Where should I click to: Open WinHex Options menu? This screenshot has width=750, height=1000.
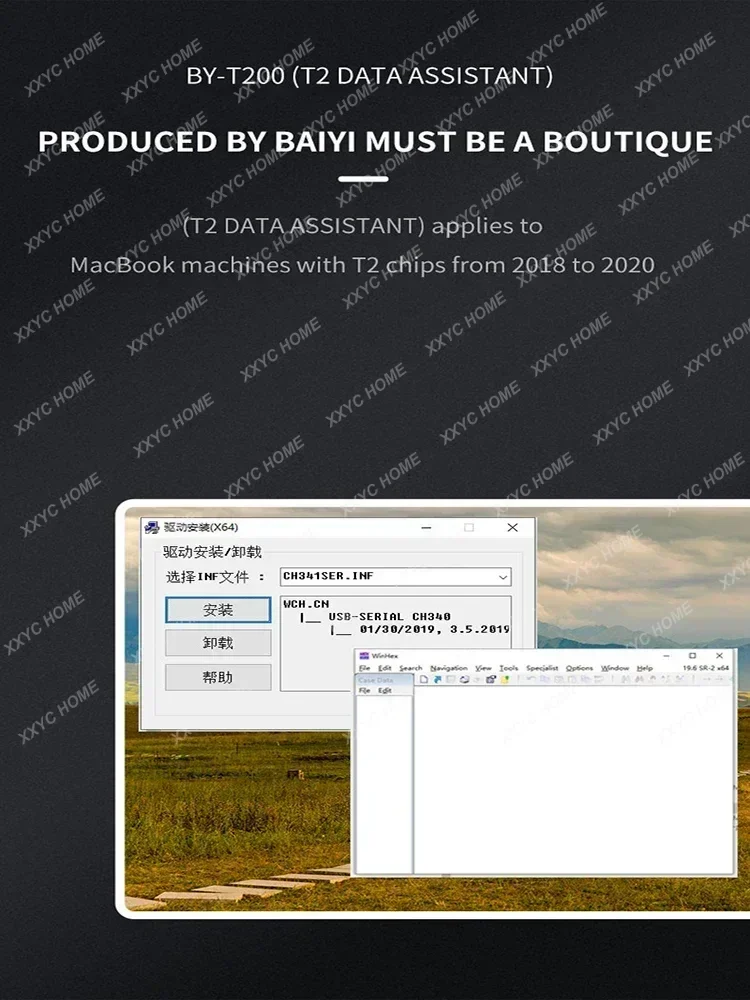(x=579, y=668)
